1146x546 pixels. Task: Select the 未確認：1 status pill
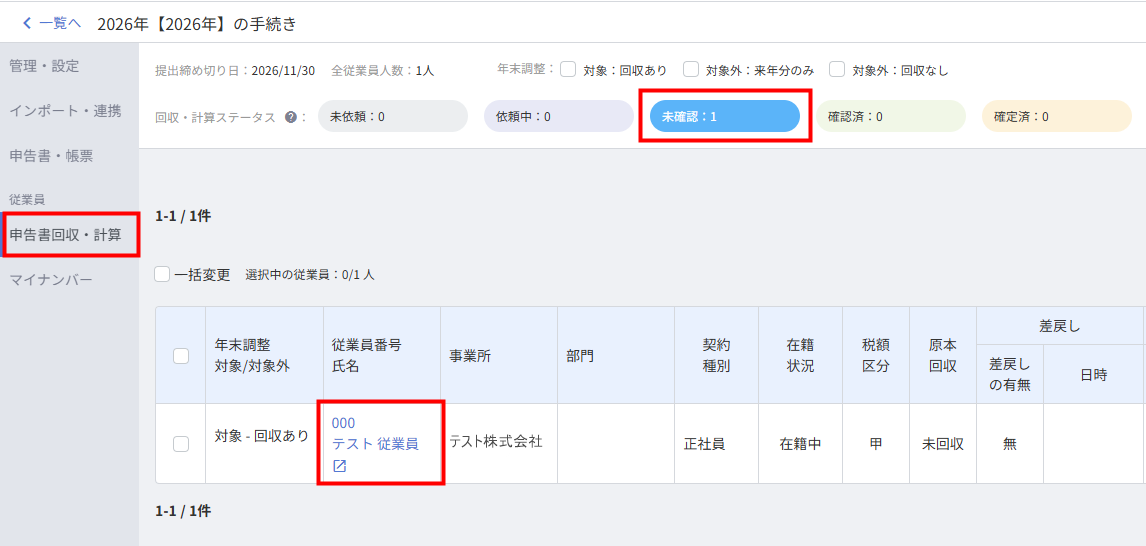[x=724, y=116]
